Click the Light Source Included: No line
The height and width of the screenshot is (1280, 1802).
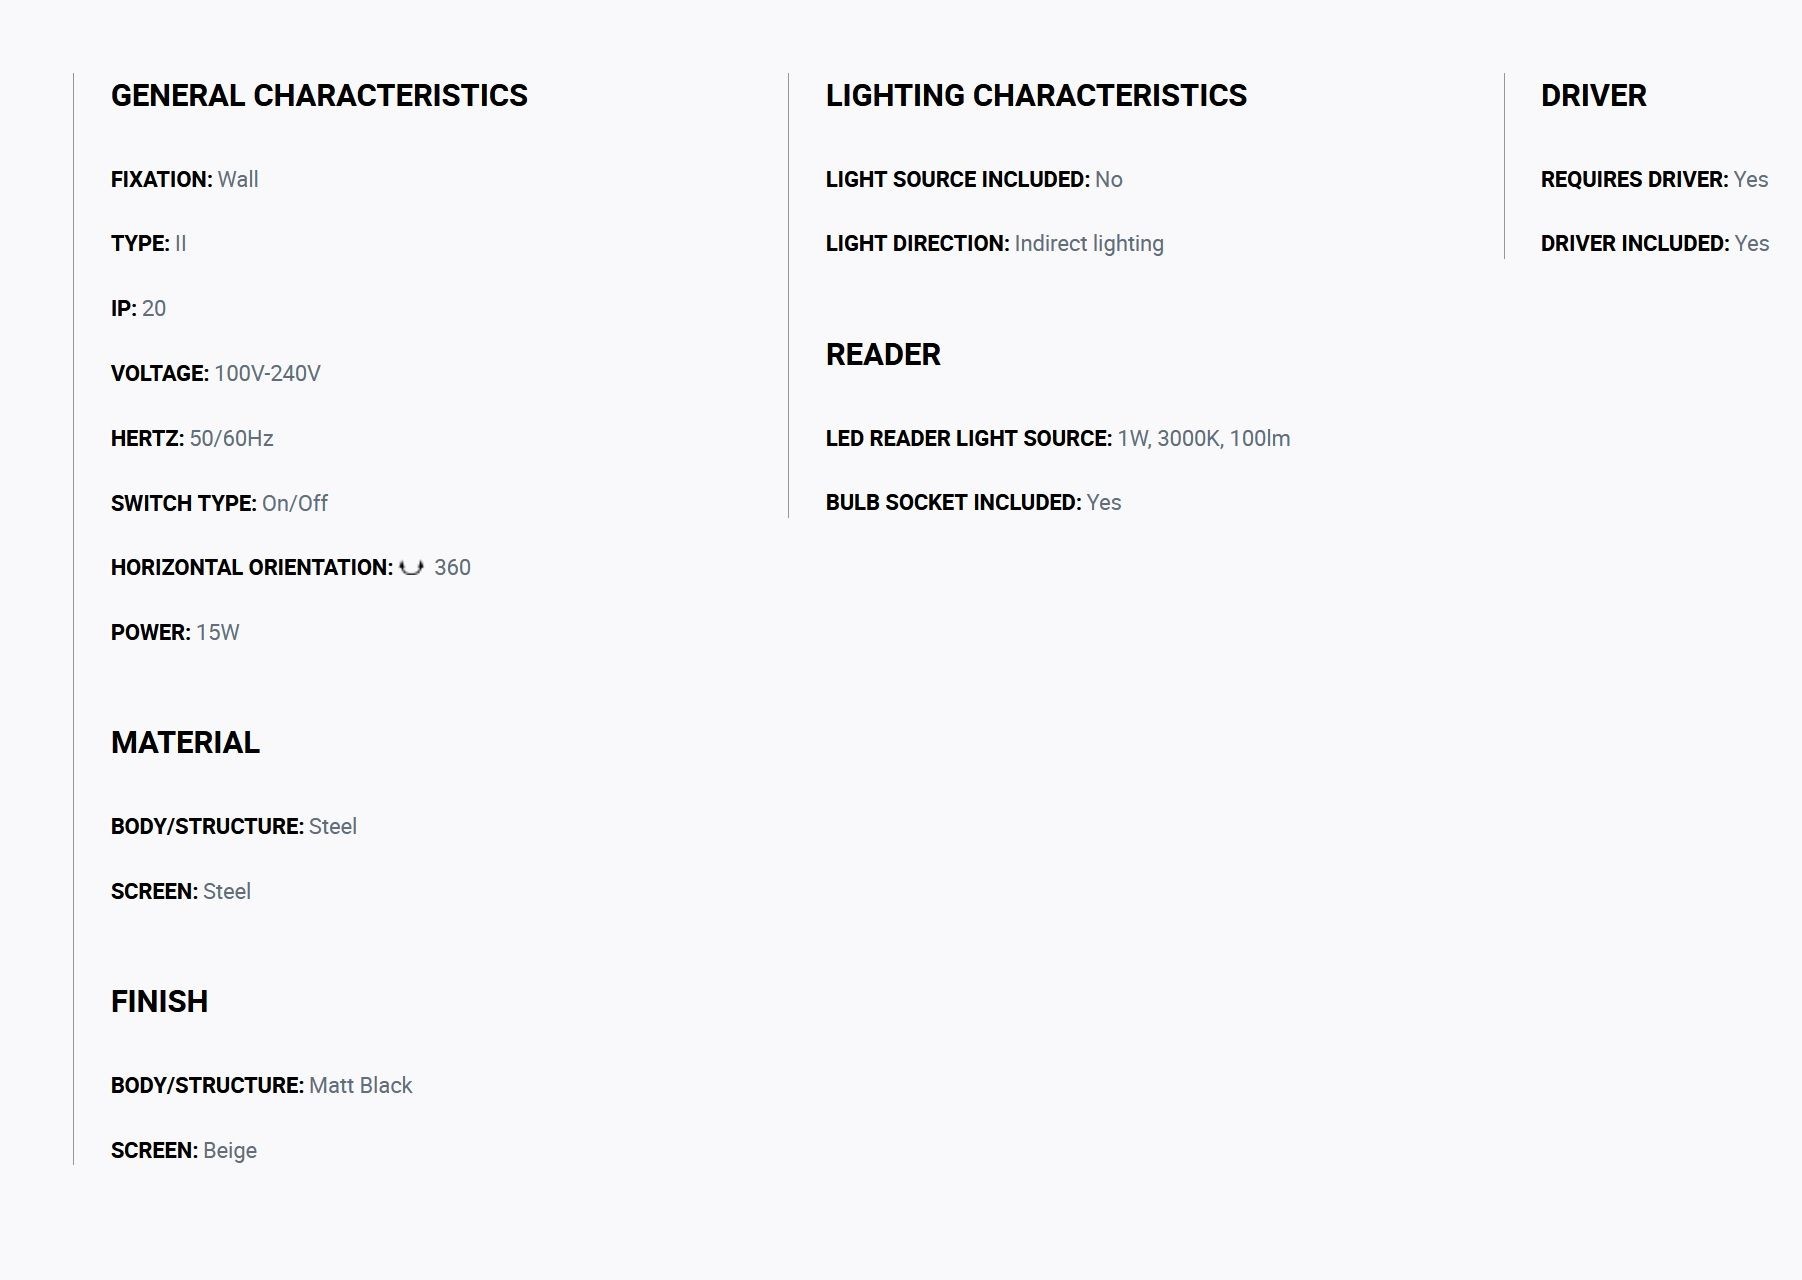click(x=974, y=179)
